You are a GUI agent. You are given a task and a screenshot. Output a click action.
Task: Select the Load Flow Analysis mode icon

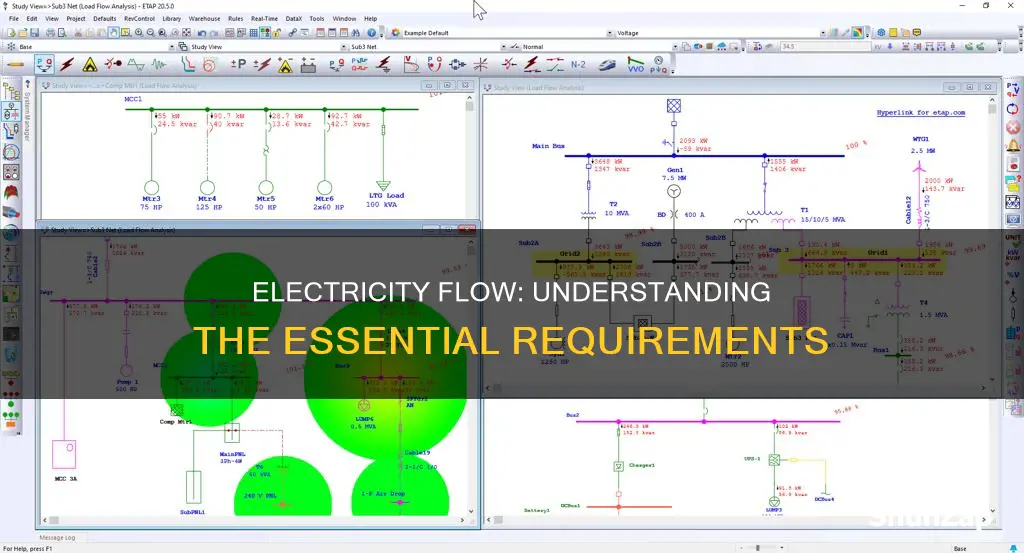pos(44,65)
